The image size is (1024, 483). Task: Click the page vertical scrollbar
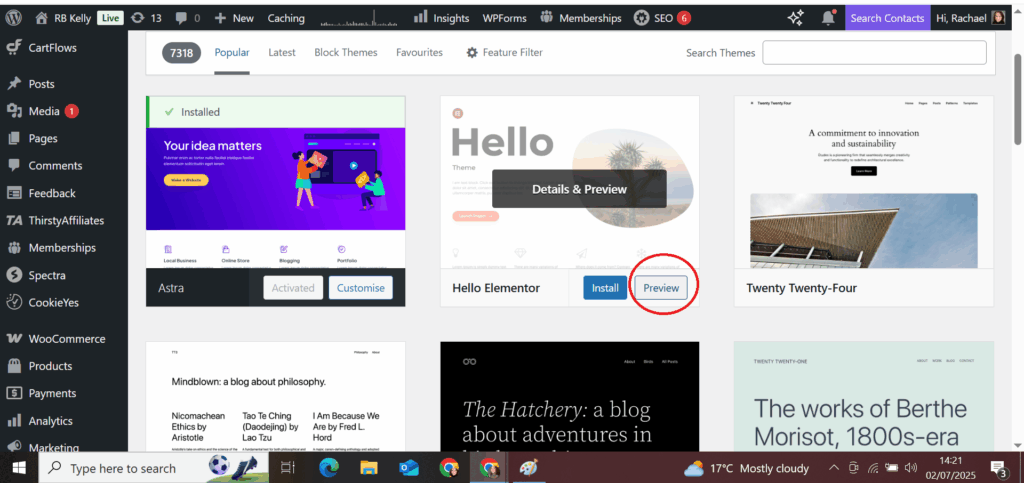1017,98
